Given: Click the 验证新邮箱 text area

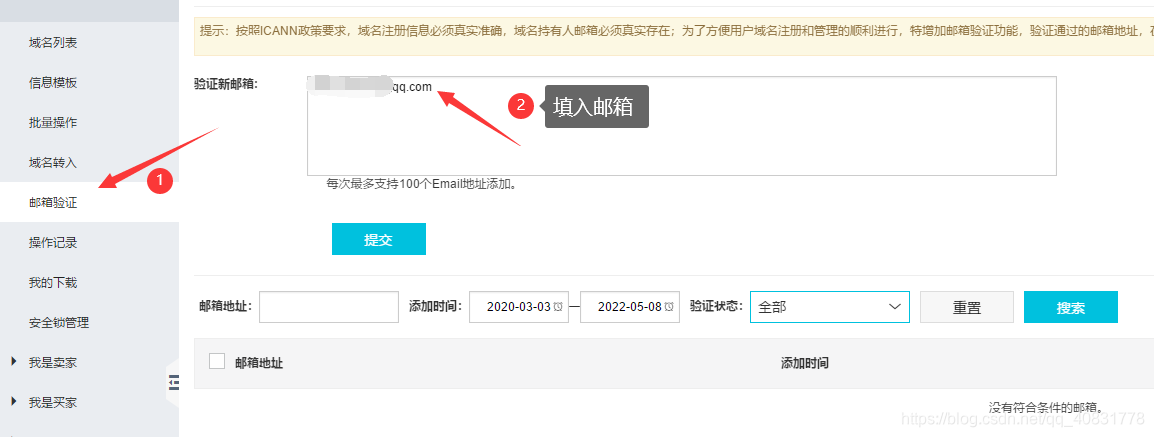Looking at the screenshot, I should [682, 126].
